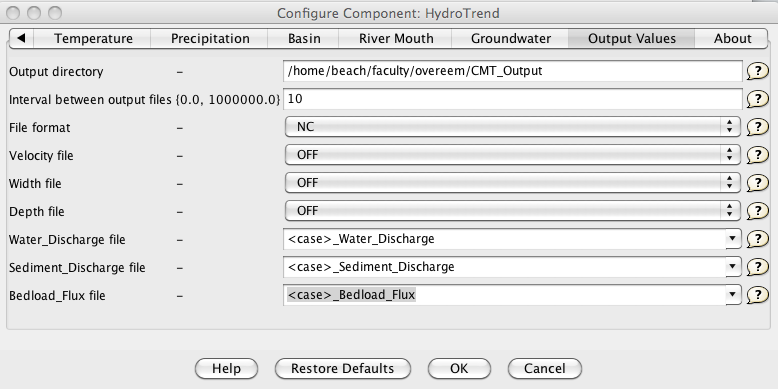The width and height of the screenshot is (778, 389).
Task: Click the Restore Defaults button
Action: click(x=342, y=369)
